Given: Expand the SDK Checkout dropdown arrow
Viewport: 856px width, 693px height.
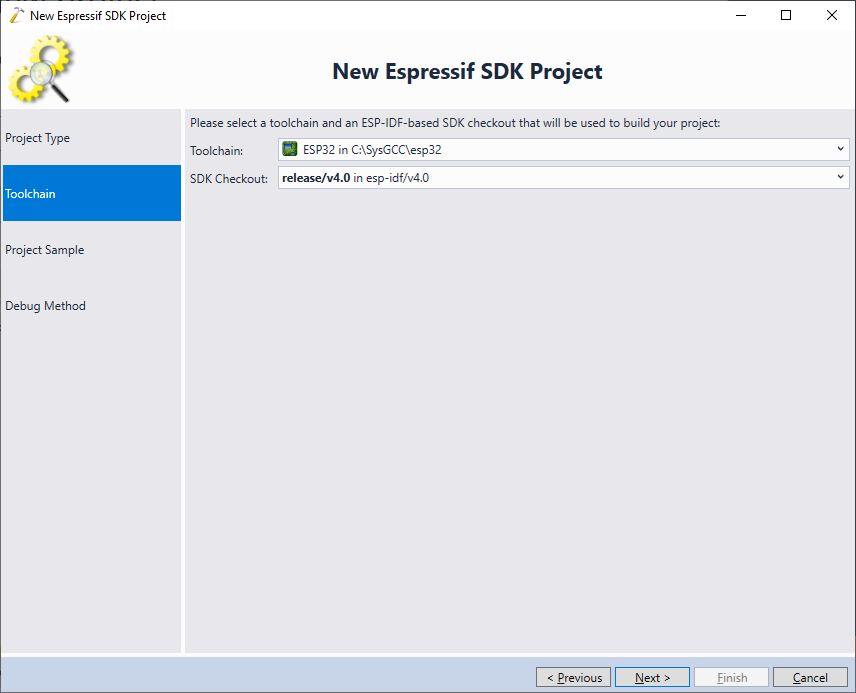Looking at the screenshot, I should tap(840, 177).
